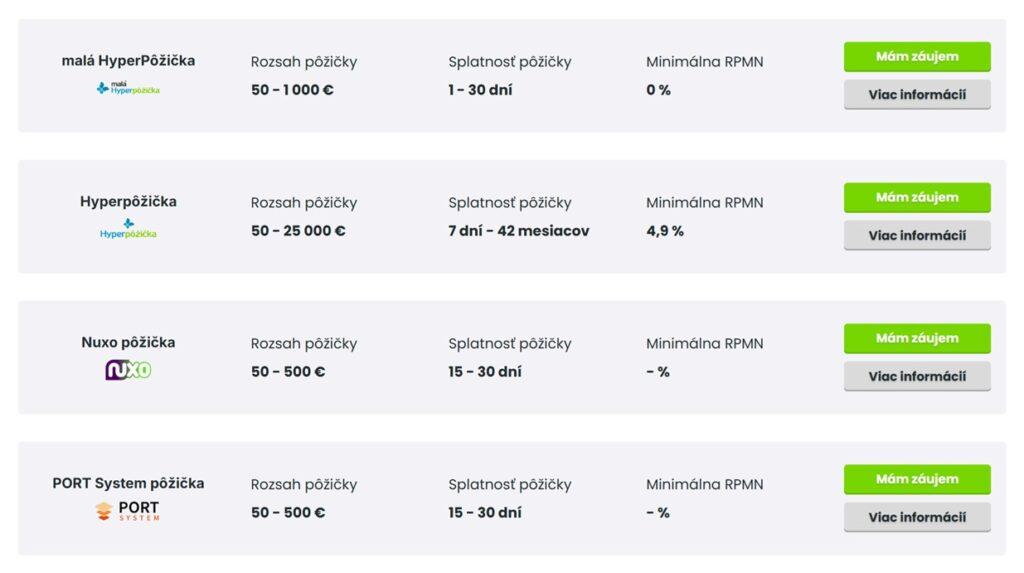Click the 50 - 25 000 € loan range
Screen dimensions: 1024x573
298,231
